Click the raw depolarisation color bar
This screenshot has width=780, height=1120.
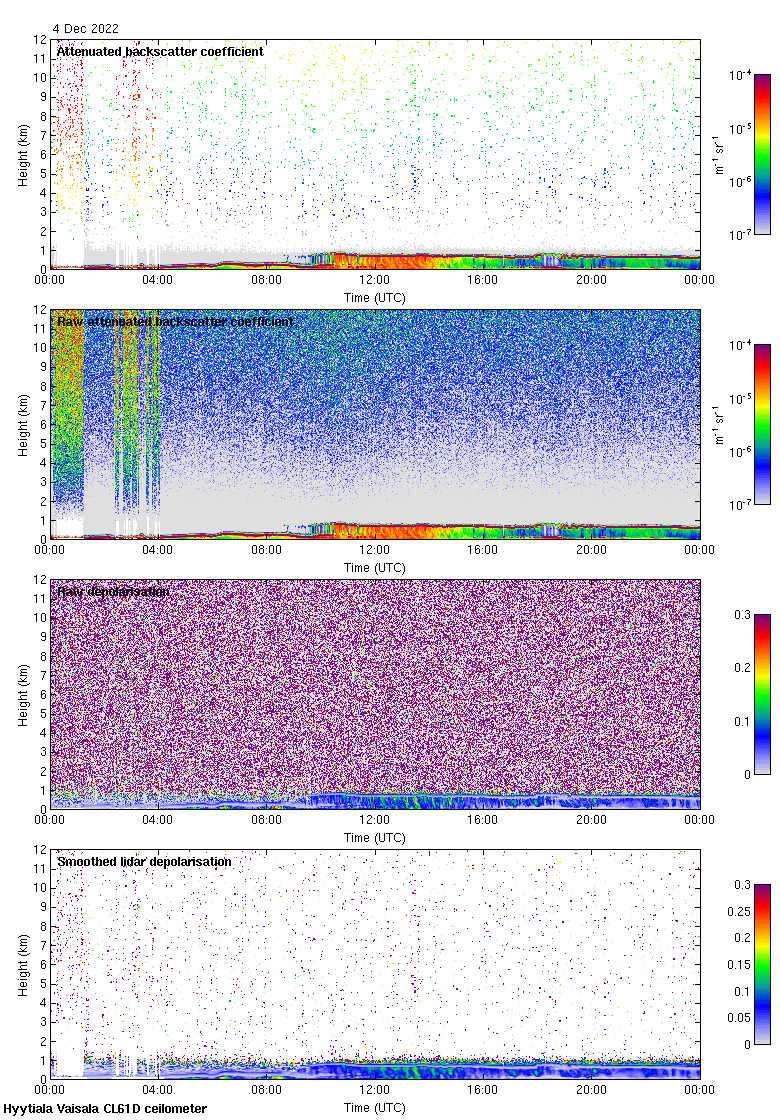pos(762,694)
